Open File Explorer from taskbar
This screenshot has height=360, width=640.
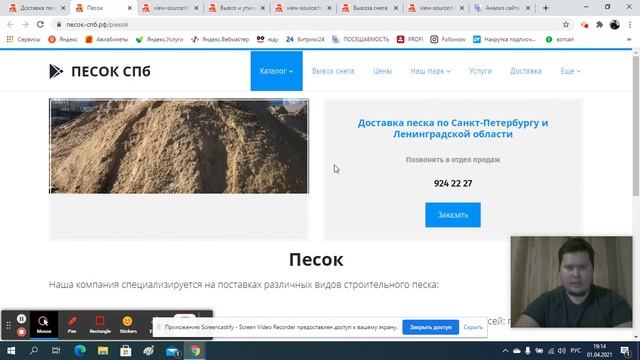click(x=102, y=351)
